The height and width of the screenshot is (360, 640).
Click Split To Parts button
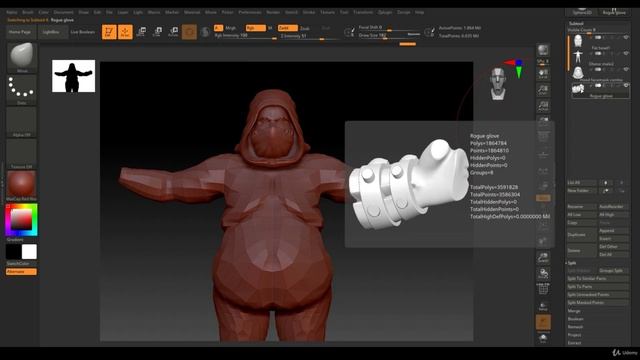[598, 287]
